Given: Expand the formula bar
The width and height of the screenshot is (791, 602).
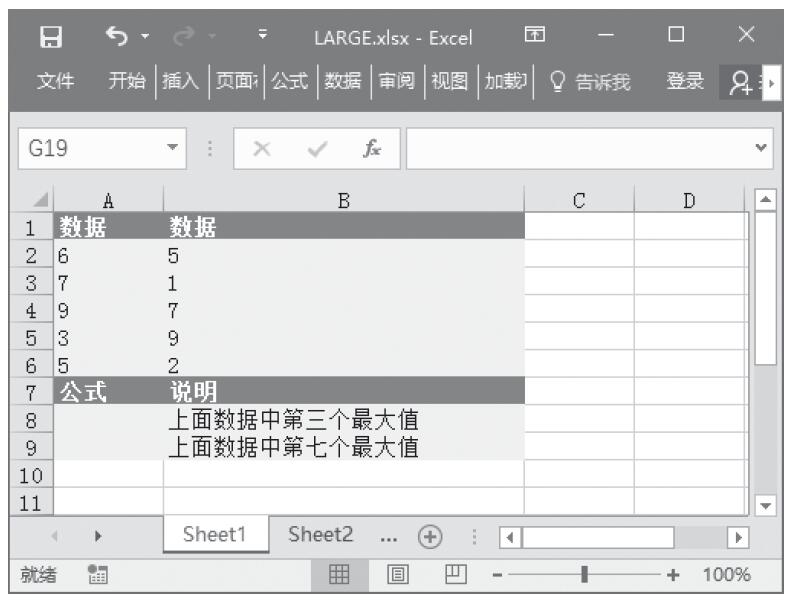Looking at the screenshot, I should point(765,147).
